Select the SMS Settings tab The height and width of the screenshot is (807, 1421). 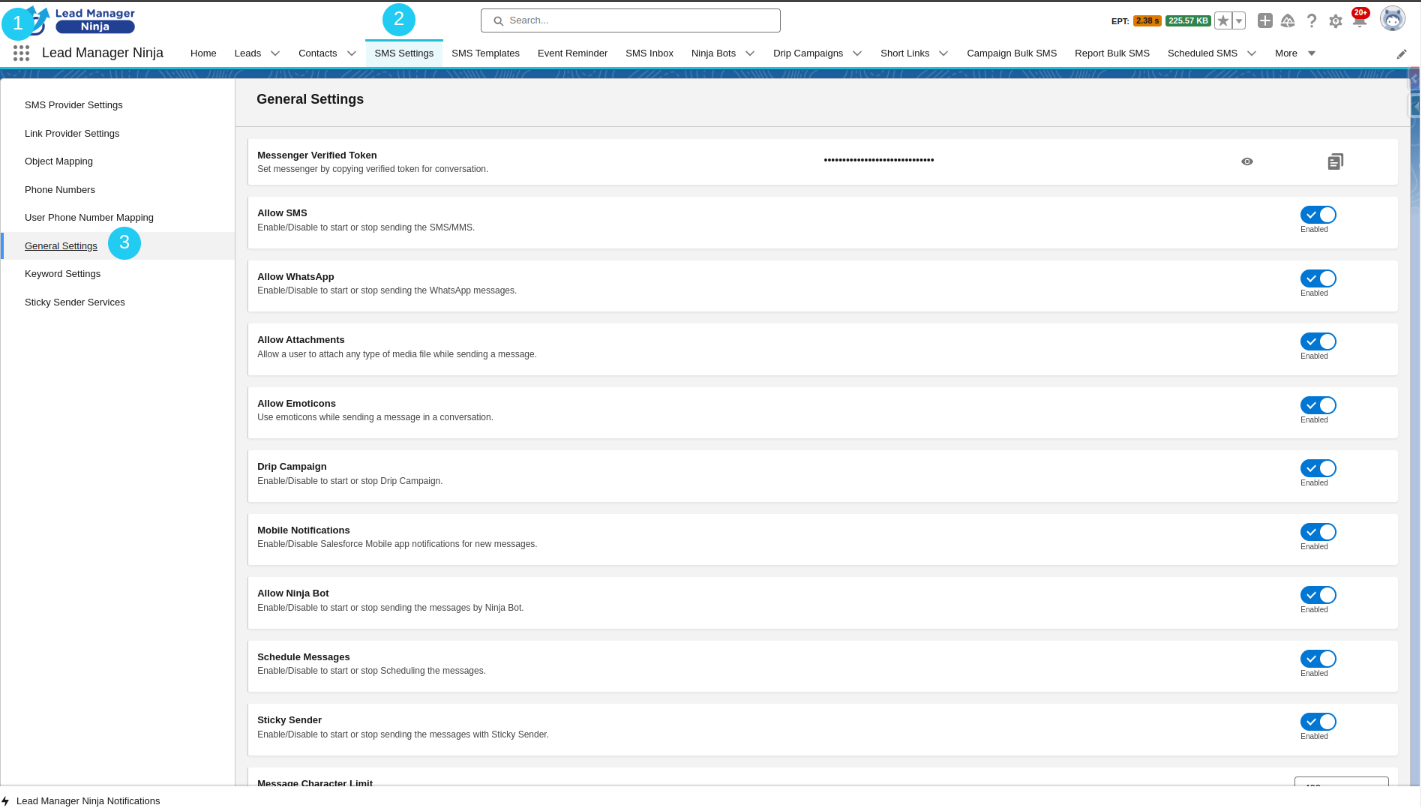[404, 53]
